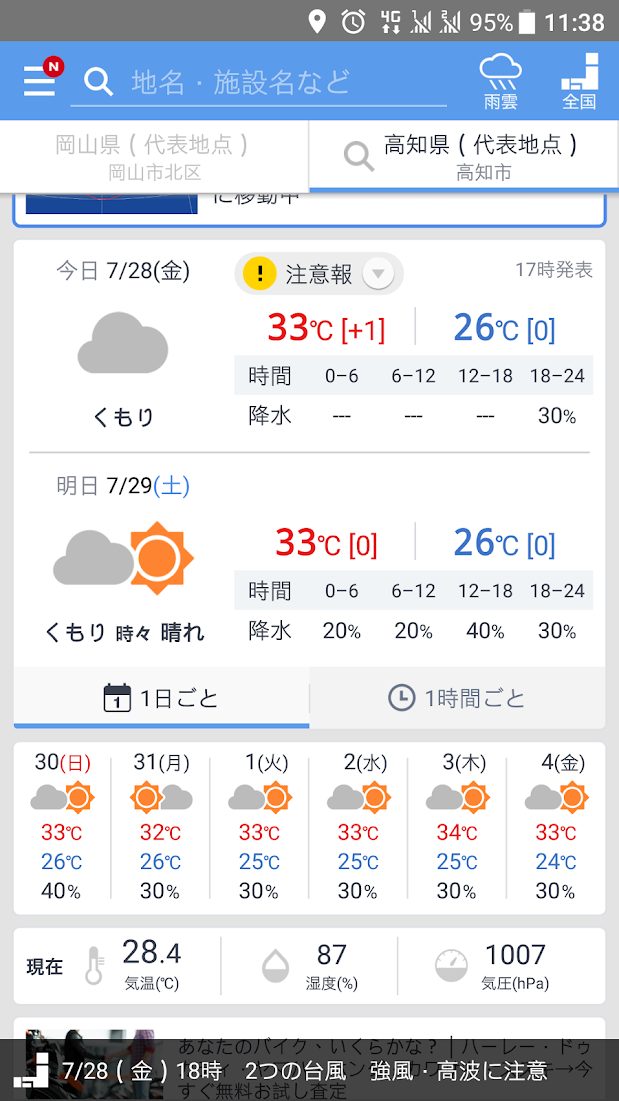Tap today's くもり cloudy weather icon

click(123, 343)
